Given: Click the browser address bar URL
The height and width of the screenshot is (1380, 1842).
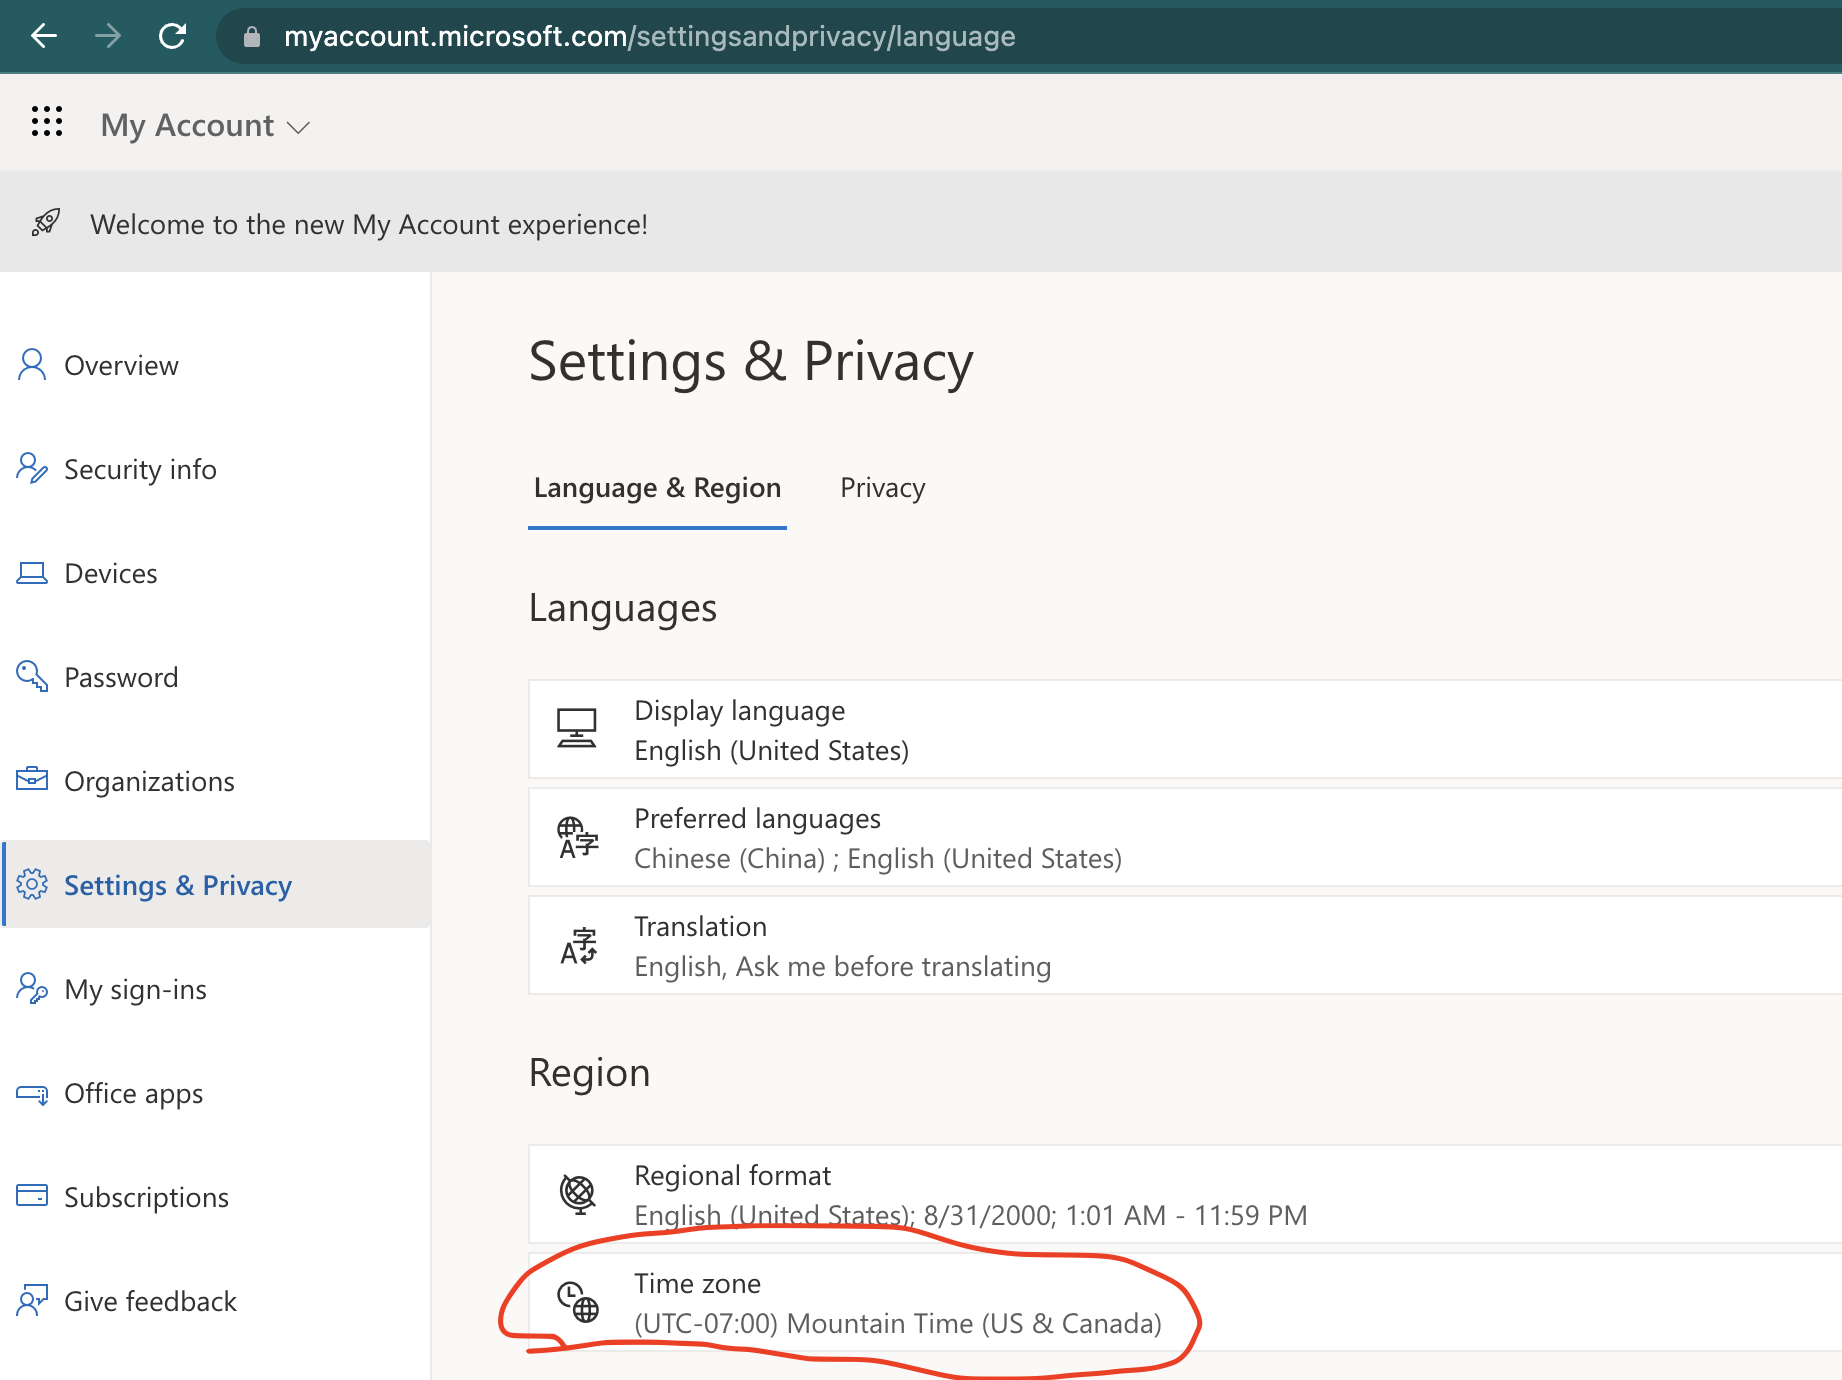Looking at the screenshot, I should pyautogui.click(x=649, y=37).
